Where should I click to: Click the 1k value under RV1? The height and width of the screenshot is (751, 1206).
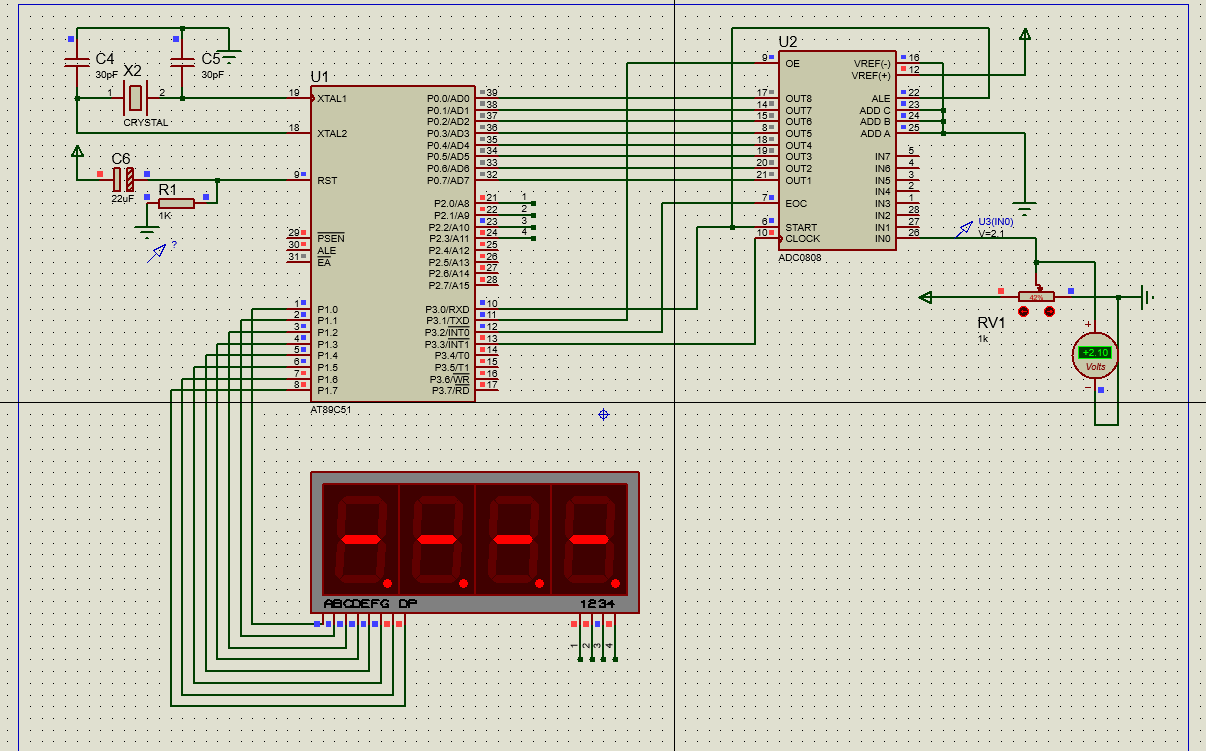coord(982,339)
